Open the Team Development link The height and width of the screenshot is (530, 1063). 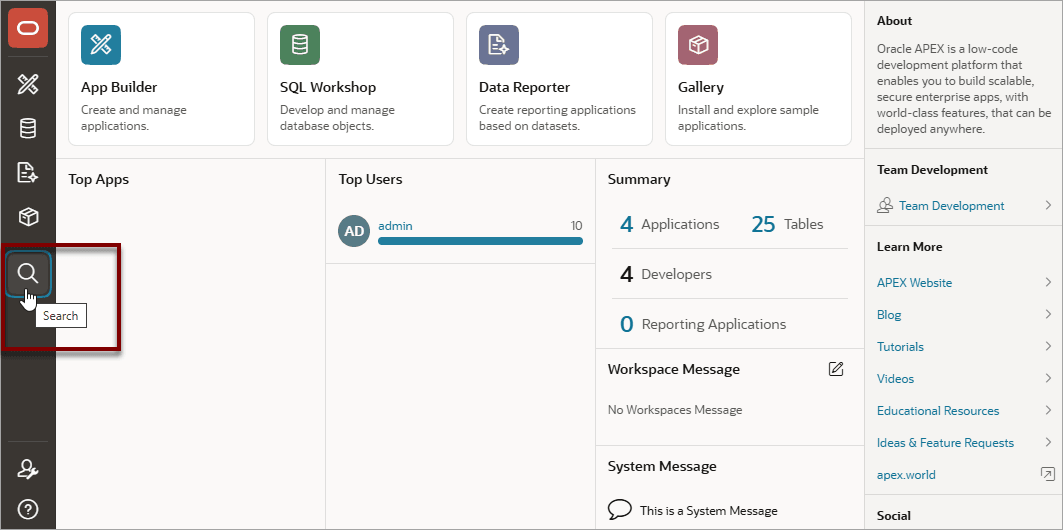coord(952,206)
